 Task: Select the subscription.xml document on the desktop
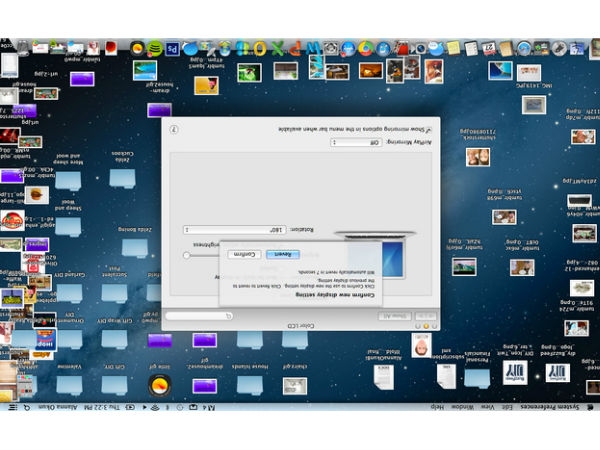coord(446,376)
